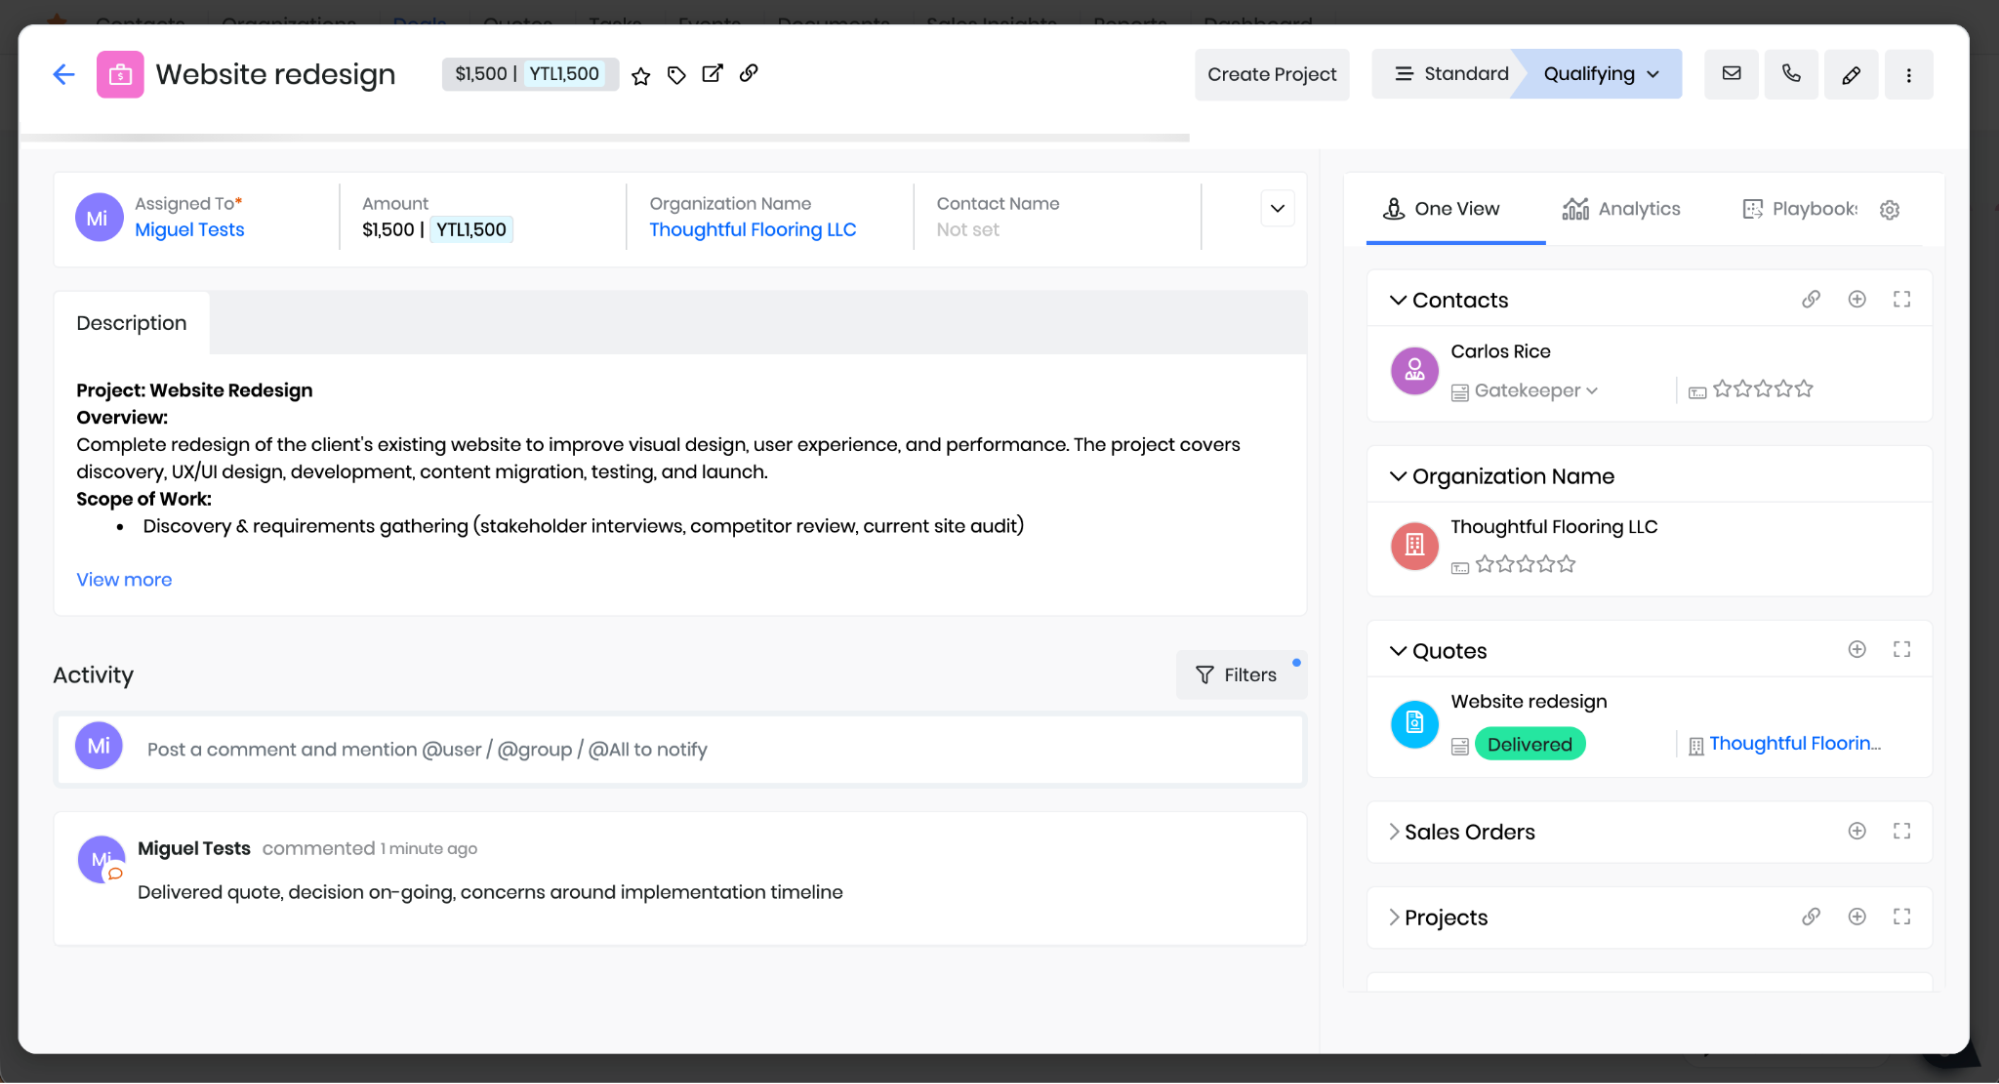Click the Create Project button

1271,74
